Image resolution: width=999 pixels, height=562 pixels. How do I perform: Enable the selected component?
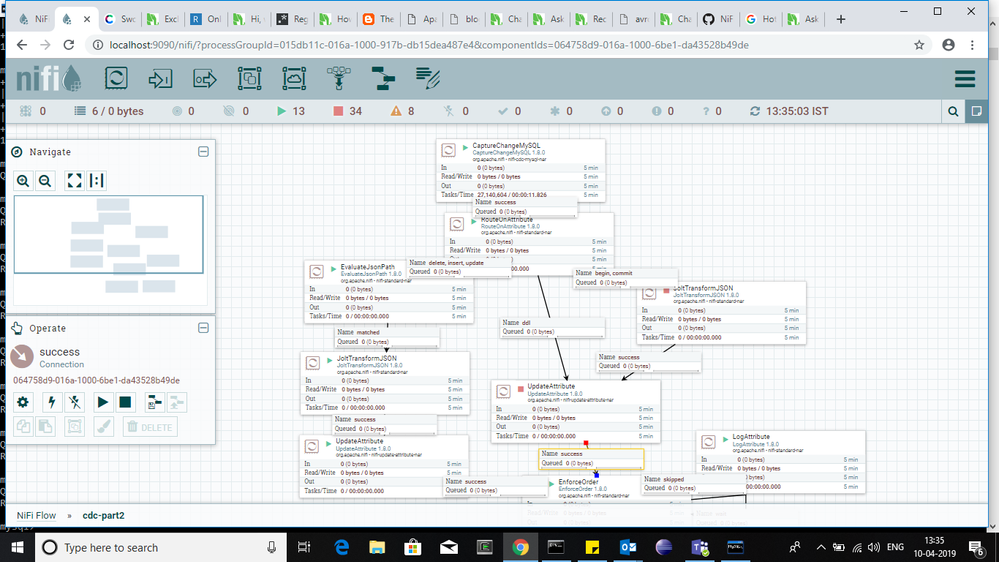[49, 402]
